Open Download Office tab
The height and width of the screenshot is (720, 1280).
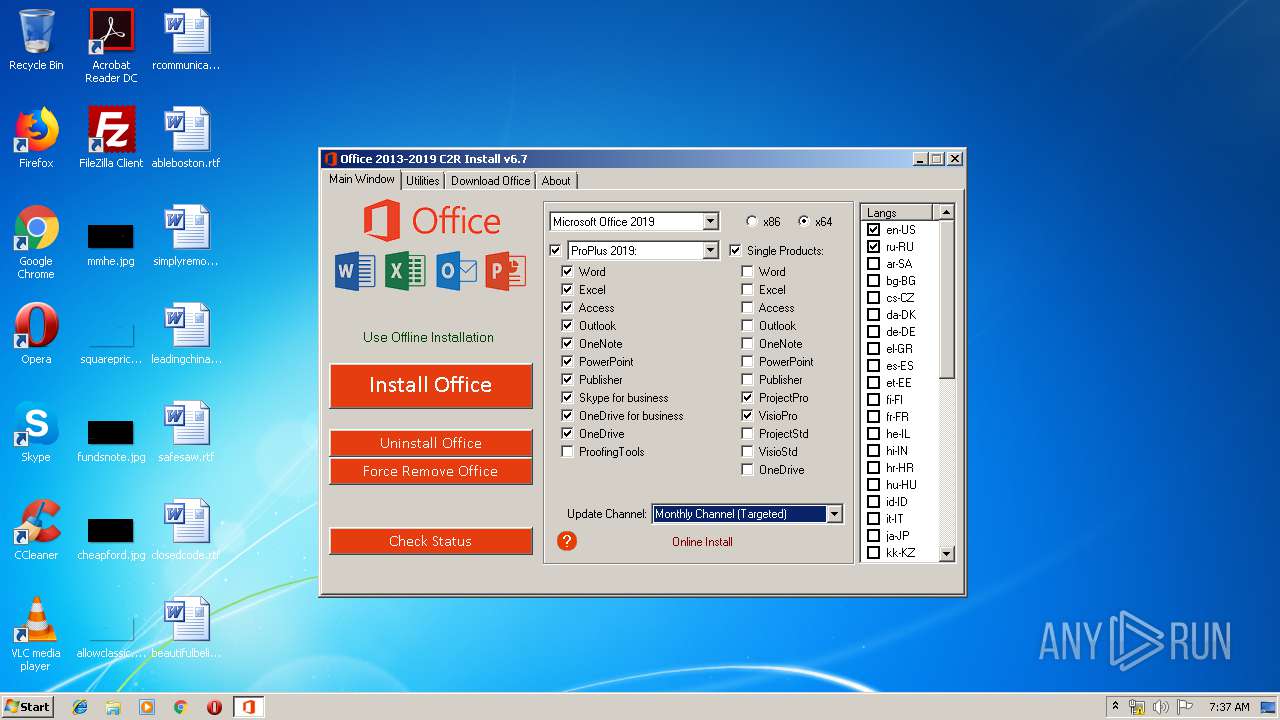click(490, 181)
